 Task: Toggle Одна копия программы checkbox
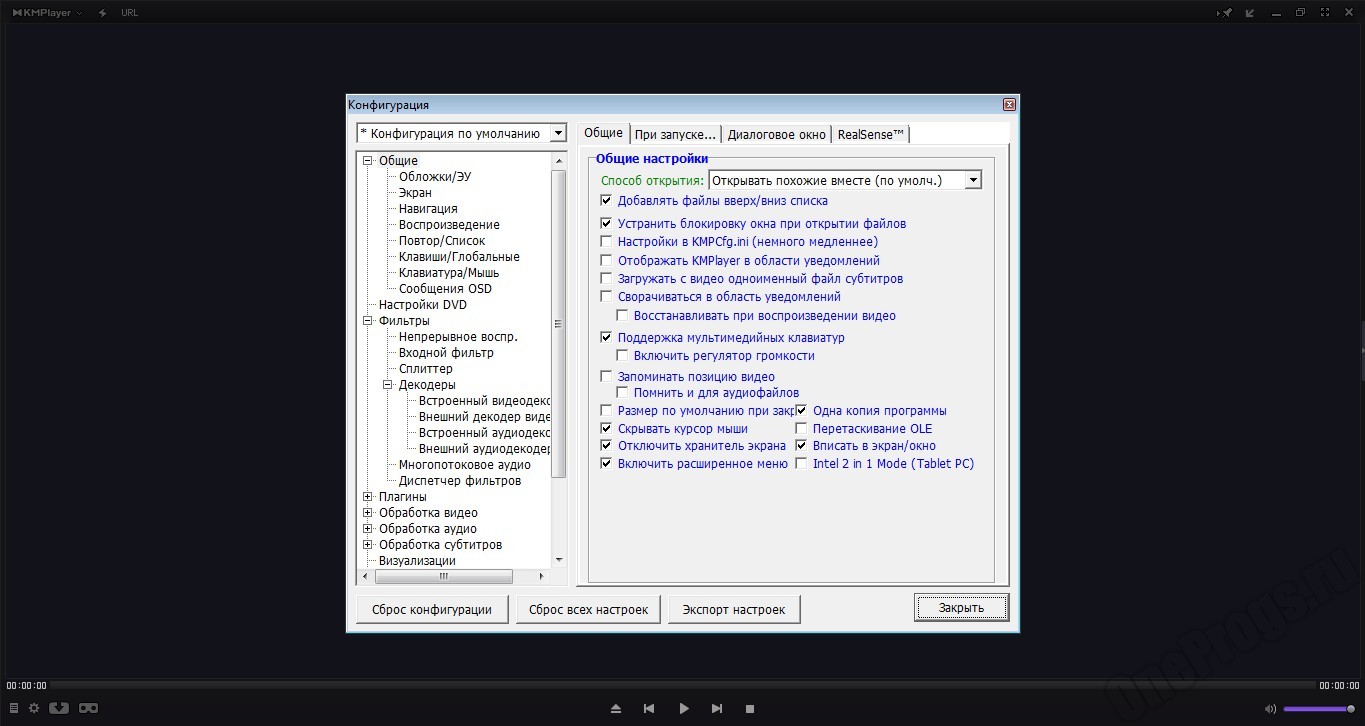(x=801, y=411)
